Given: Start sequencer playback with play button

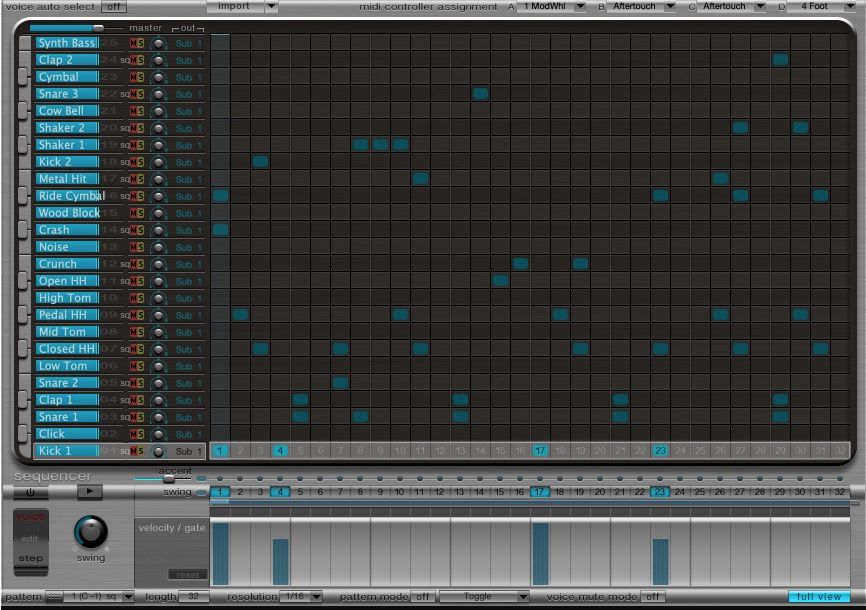Looking at the screenshot, I should pos(89,492).
